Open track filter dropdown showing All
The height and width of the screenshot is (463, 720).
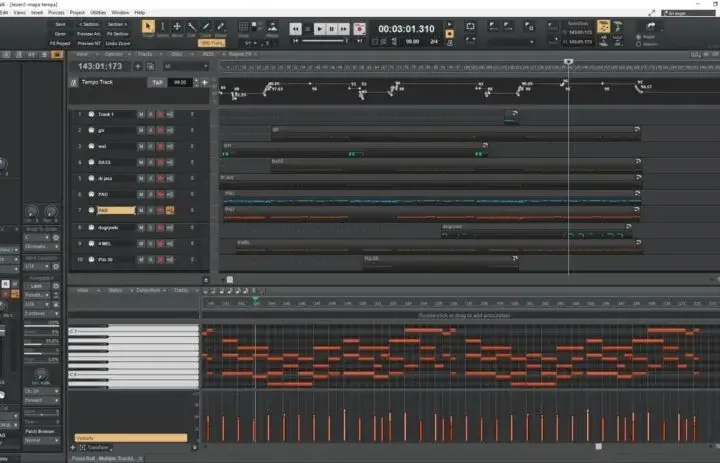(x=186, y=67)
